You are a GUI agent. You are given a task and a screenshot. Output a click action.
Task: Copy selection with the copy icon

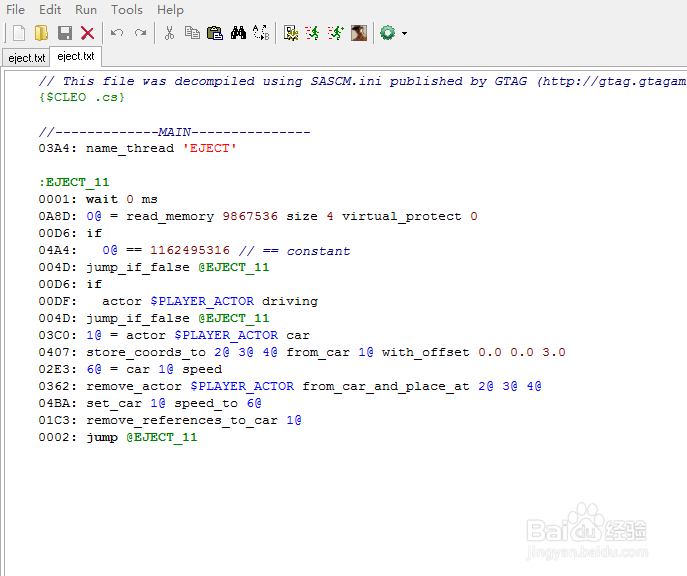tap(192, 33)
